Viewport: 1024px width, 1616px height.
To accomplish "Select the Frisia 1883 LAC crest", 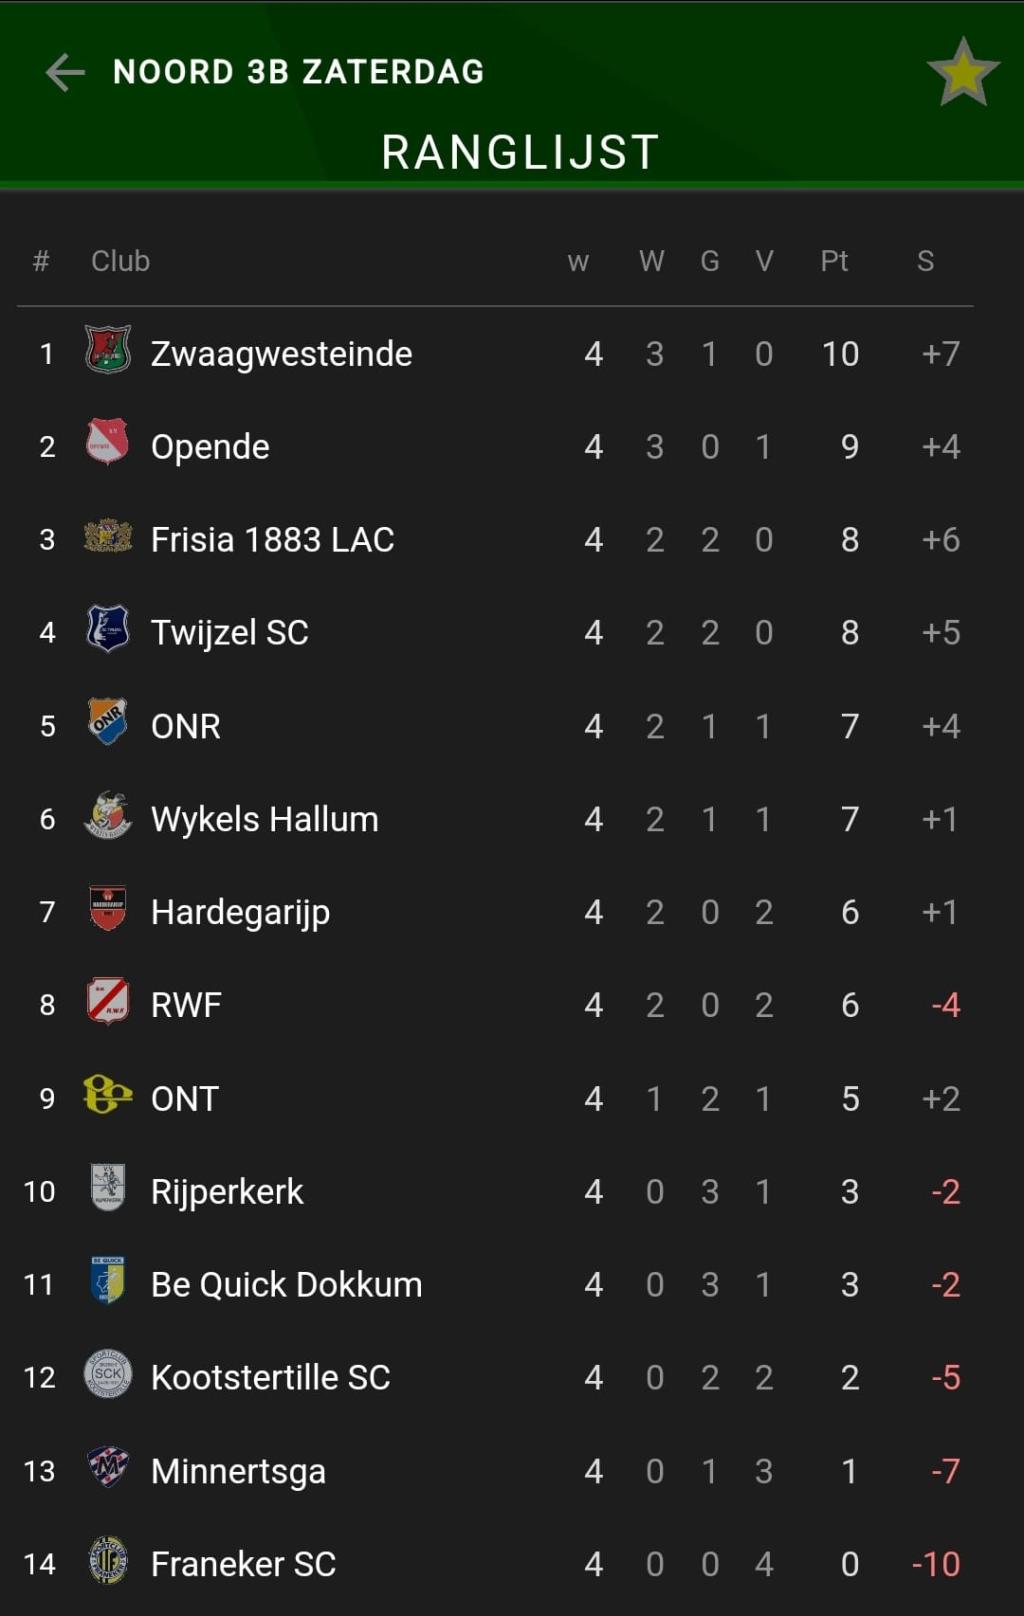I will [108, 537].
